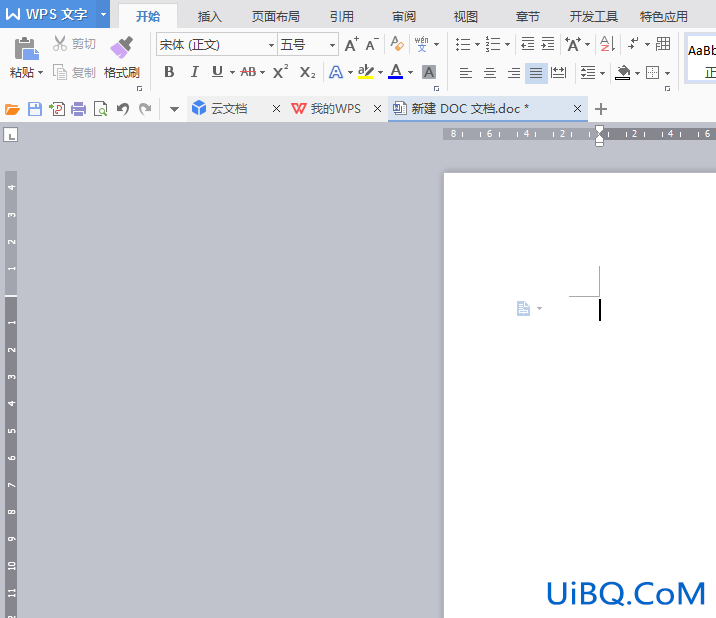Expand the numbered list dropdown arrow

point(507,44)
